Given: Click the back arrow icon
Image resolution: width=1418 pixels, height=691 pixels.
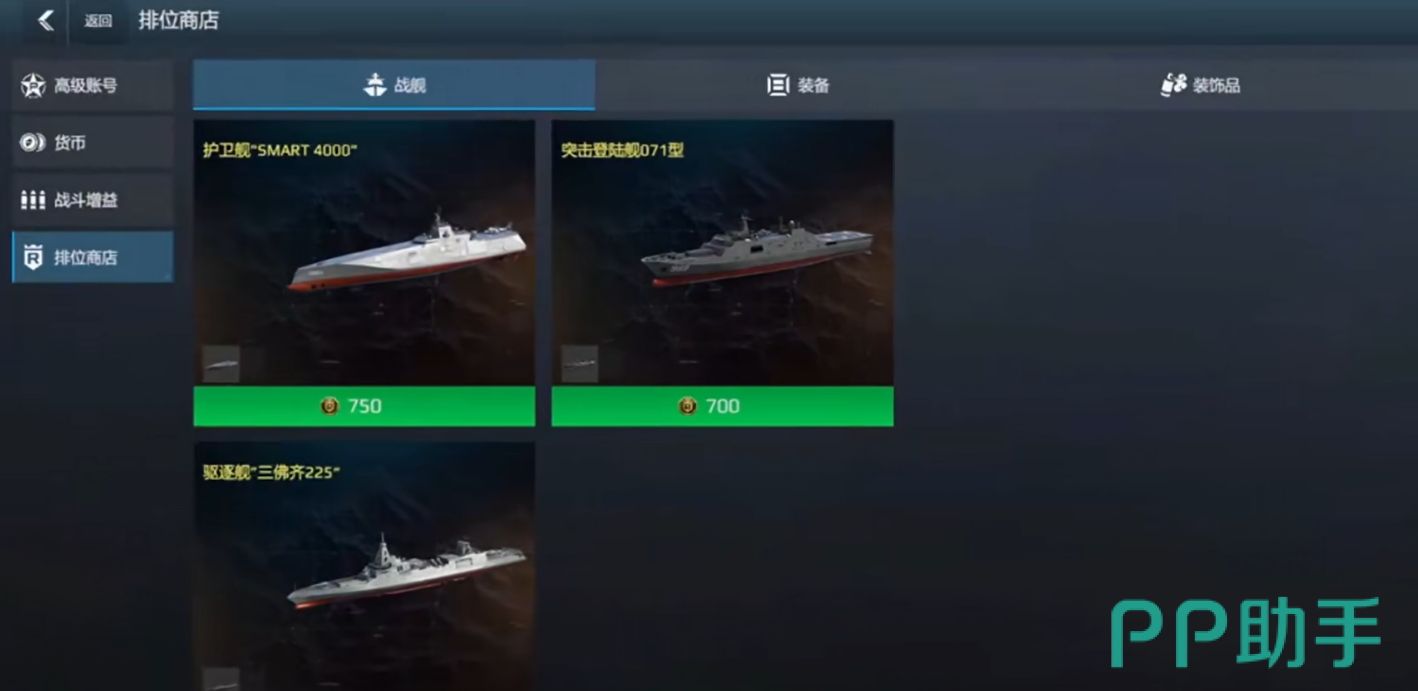Looking at the screenshot, I should pos(46,20).
